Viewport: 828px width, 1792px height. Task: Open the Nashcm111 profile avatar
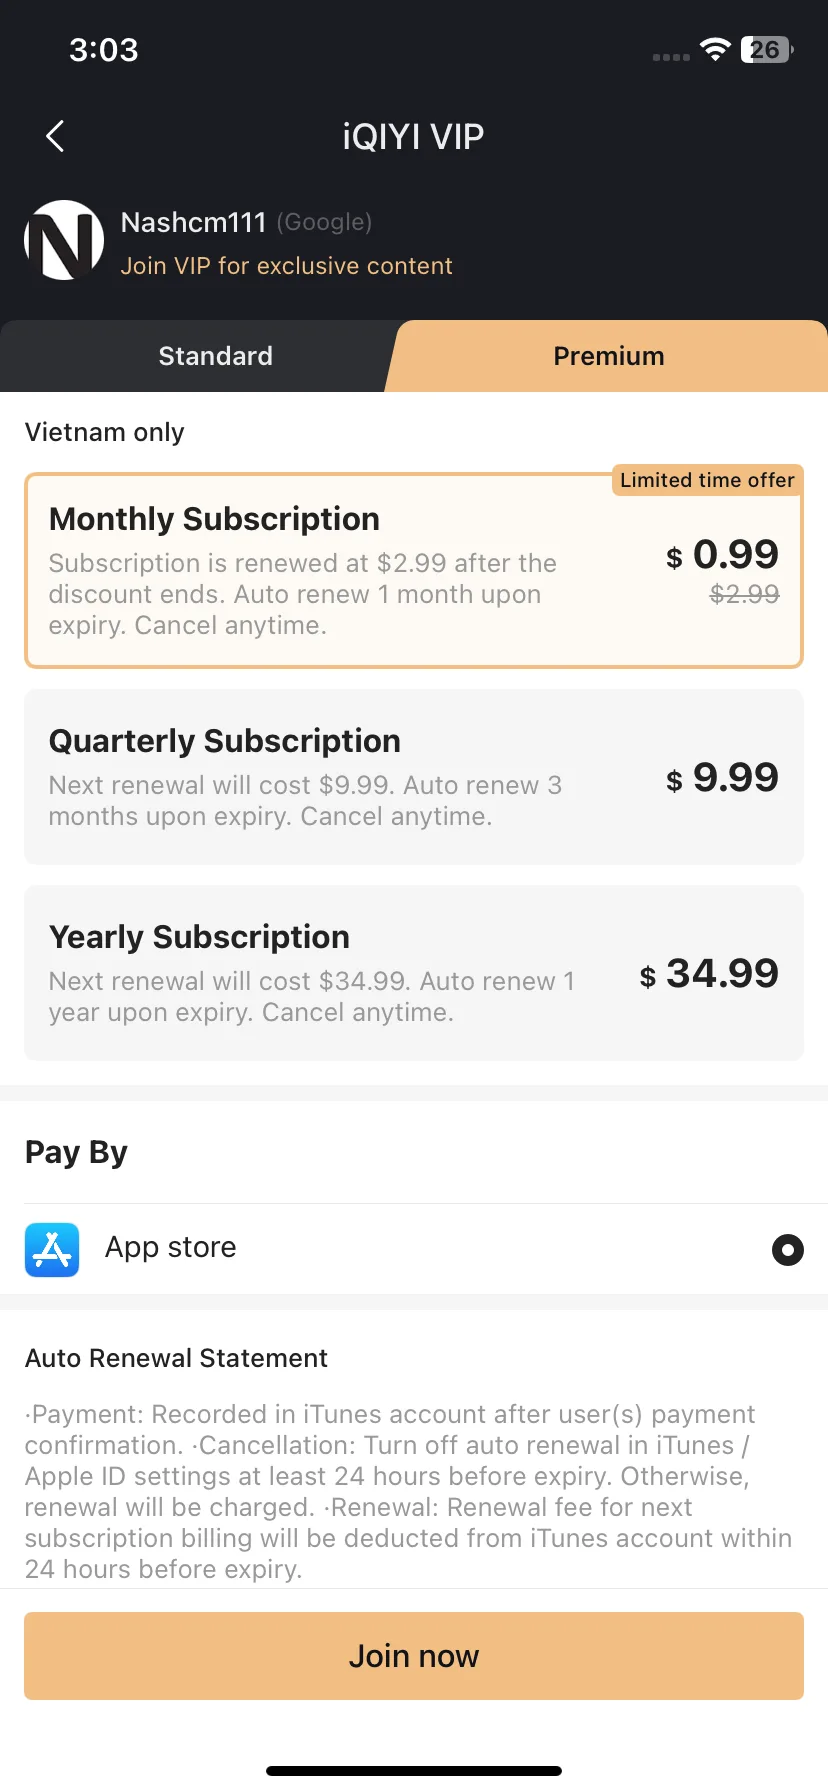[x=64, y=240]
